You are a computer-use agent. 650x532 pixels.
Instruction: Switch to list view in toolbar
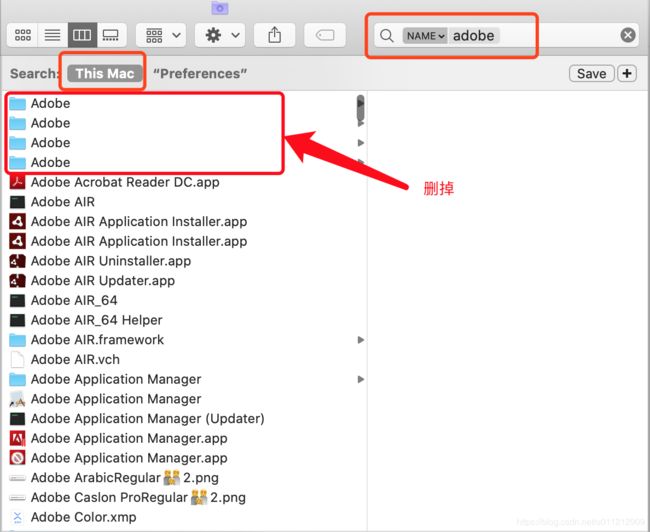pyautogui.click(x=51, y=35)
